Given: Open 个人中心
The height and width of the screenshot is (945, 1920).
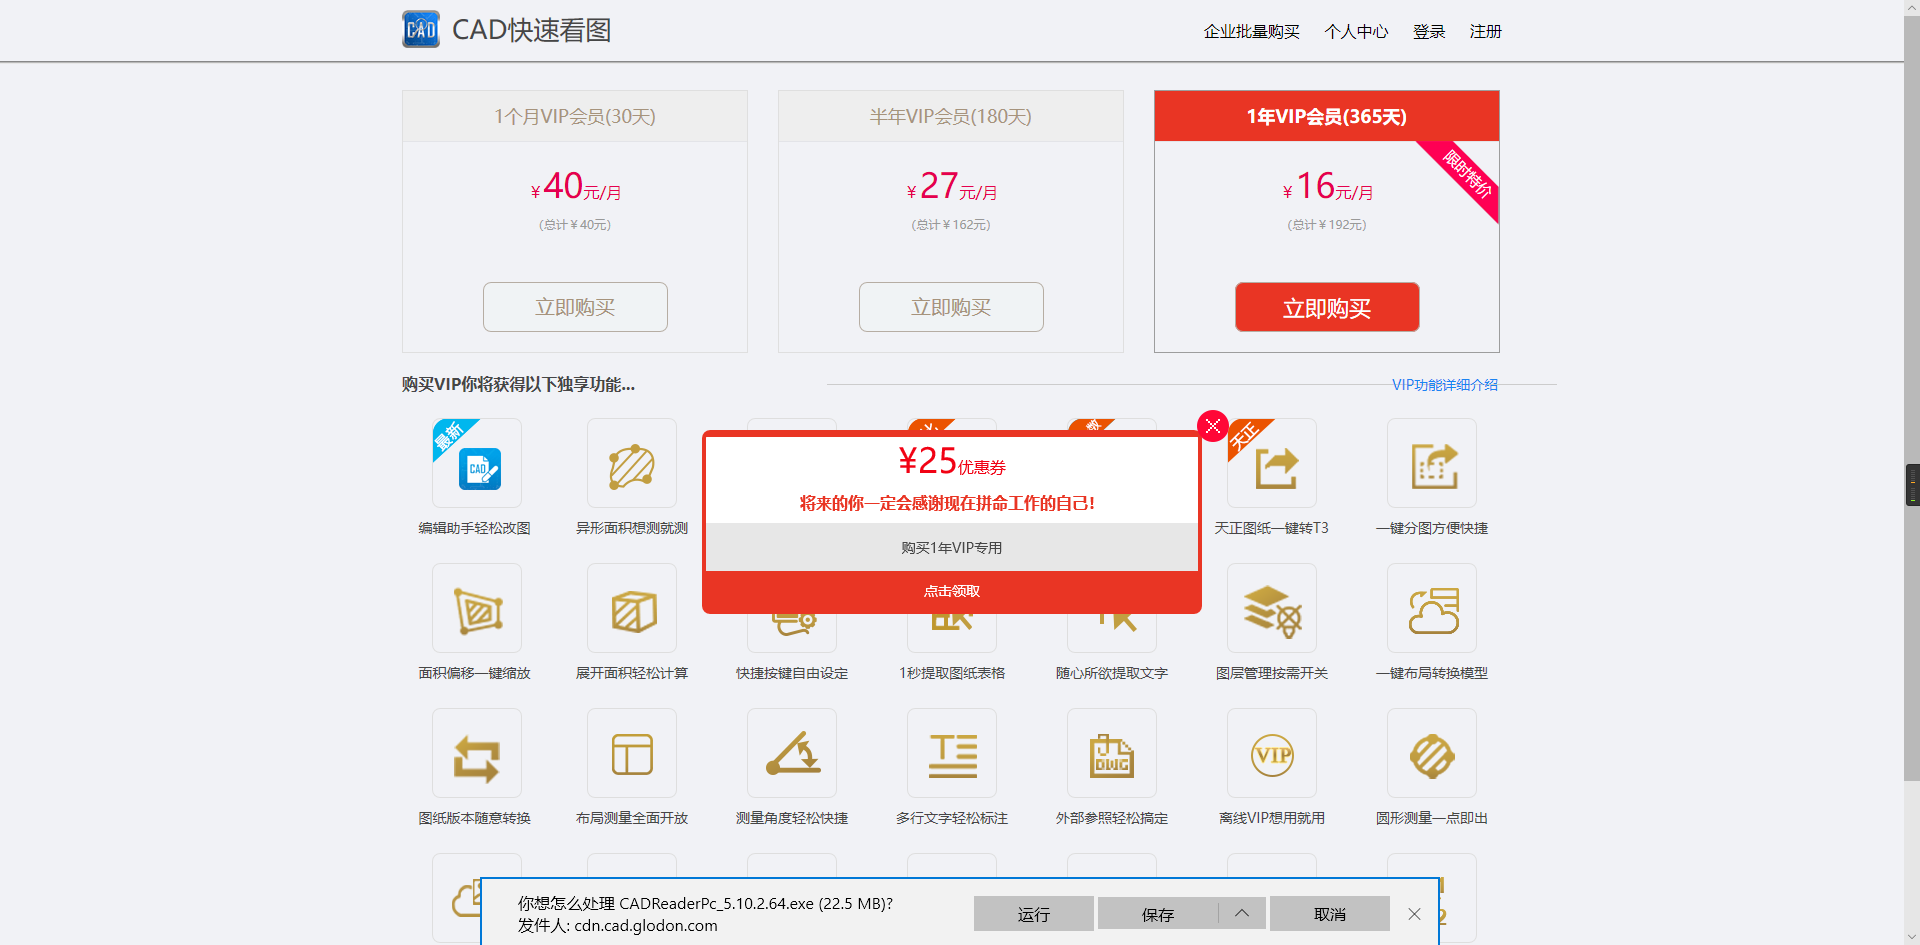Looking at the screenshot, I should (1356, 31).
